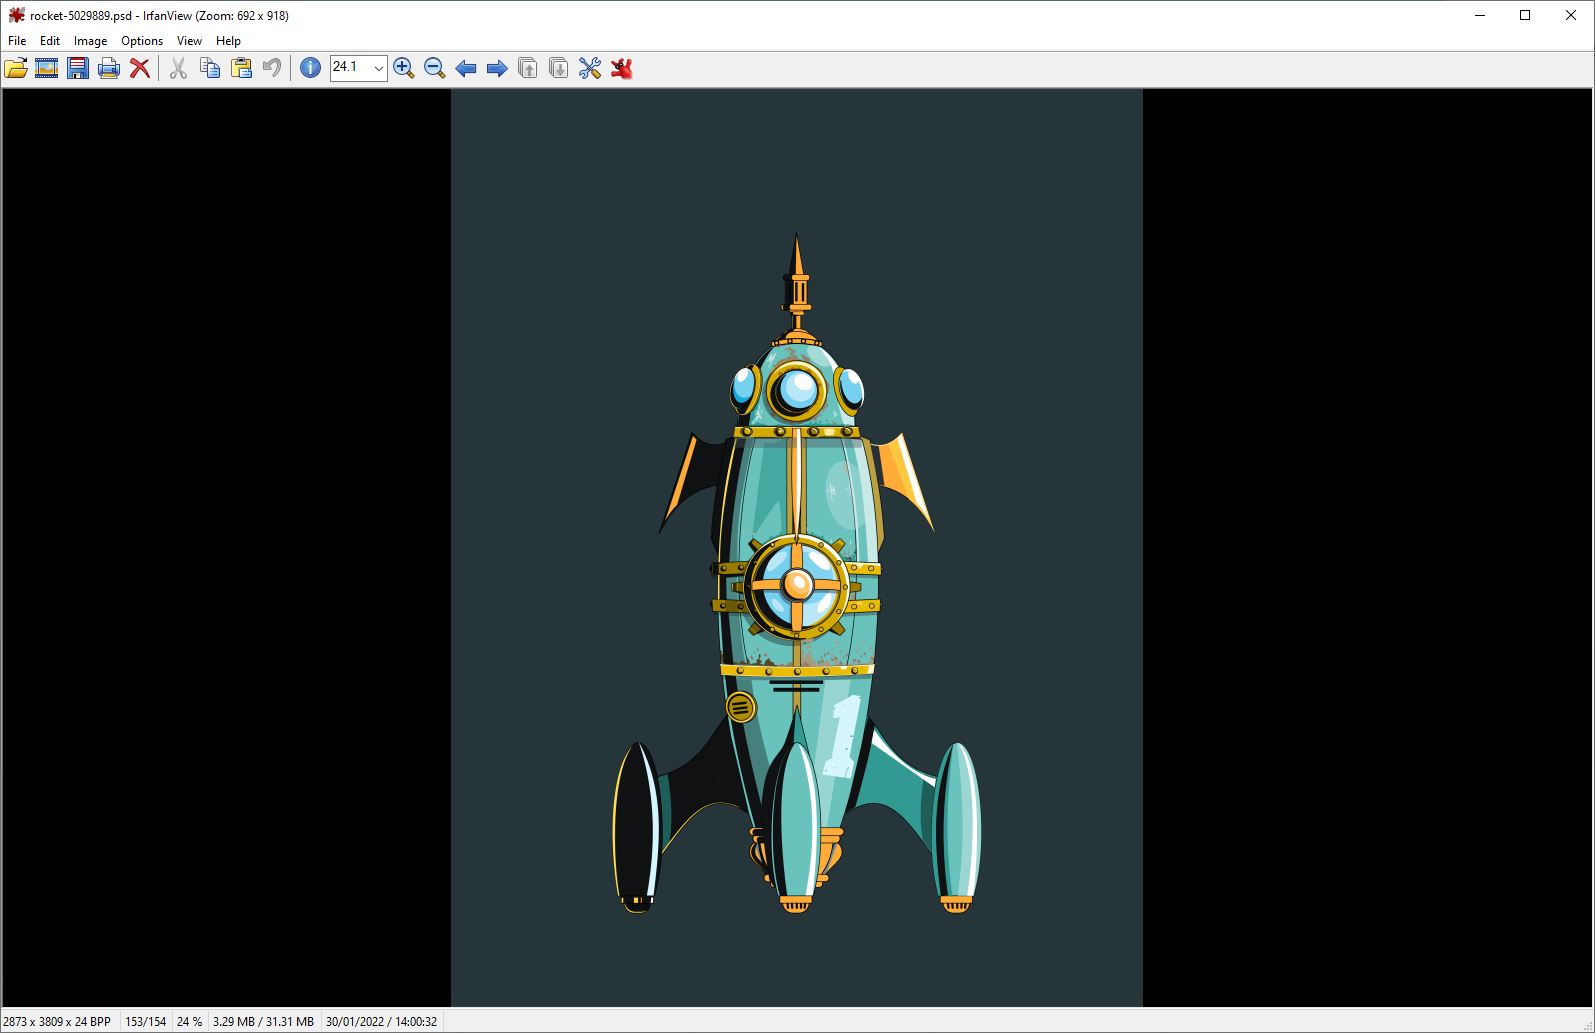1595x1033 pixels.
Task: Zoom out with the minus magnifier
Action: pos(435,68)
